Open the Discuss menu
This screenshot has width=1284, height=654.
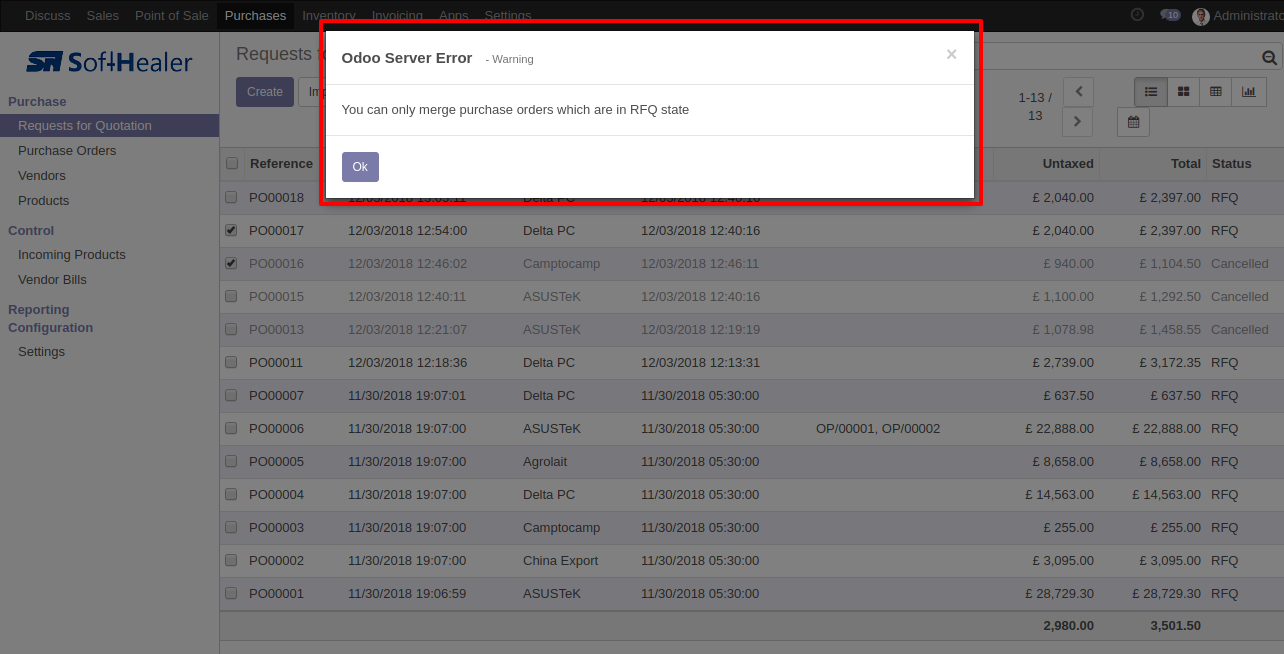(48, 15)
